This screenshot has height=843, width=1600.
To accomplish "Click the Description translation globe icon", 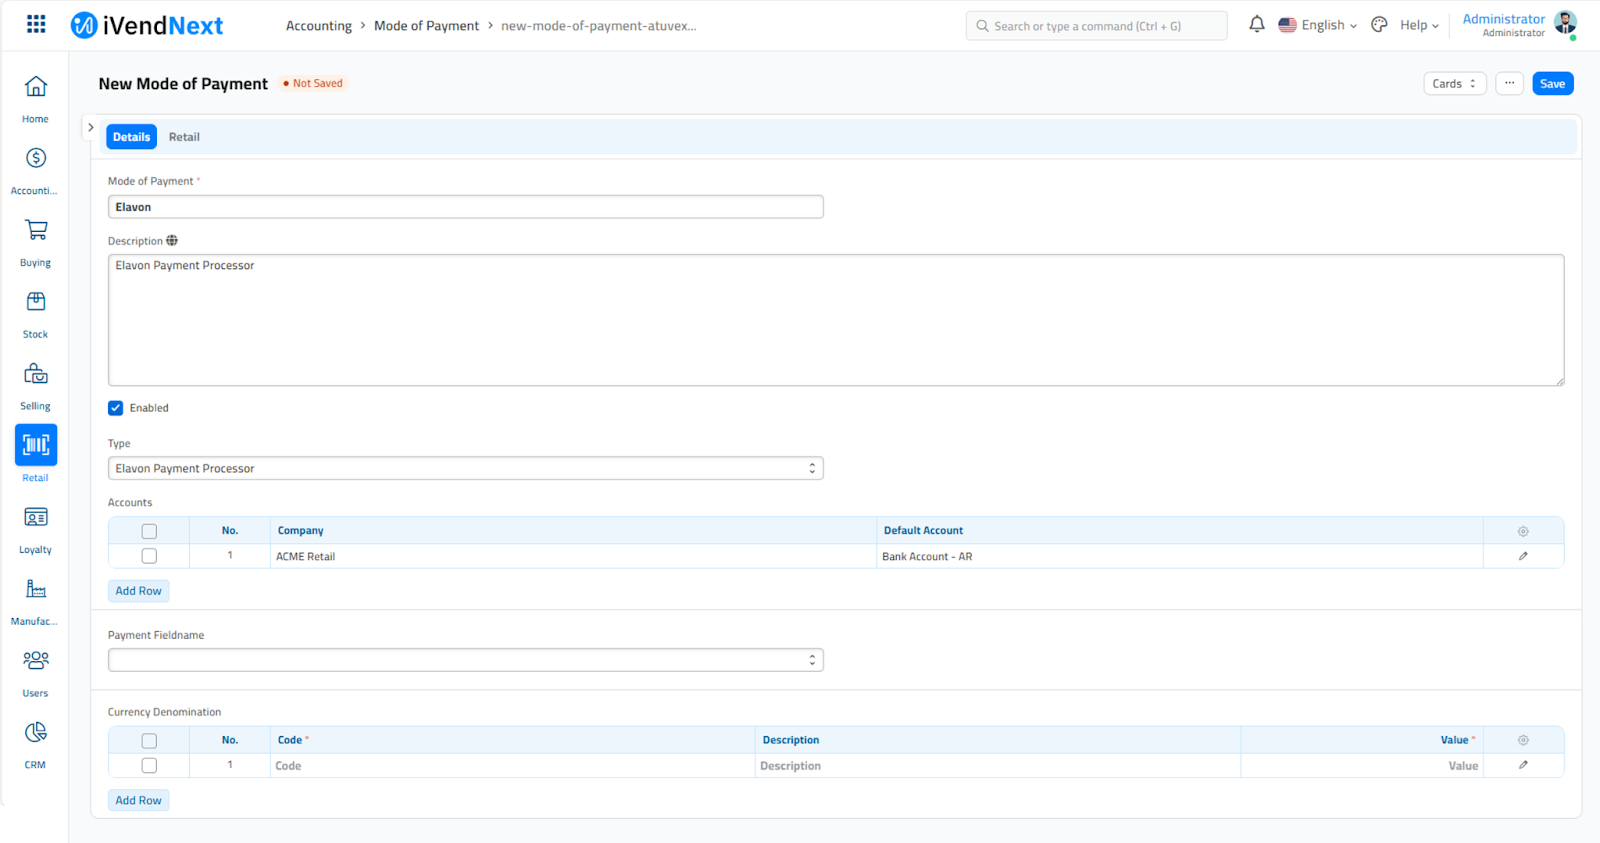I will 172,241.
